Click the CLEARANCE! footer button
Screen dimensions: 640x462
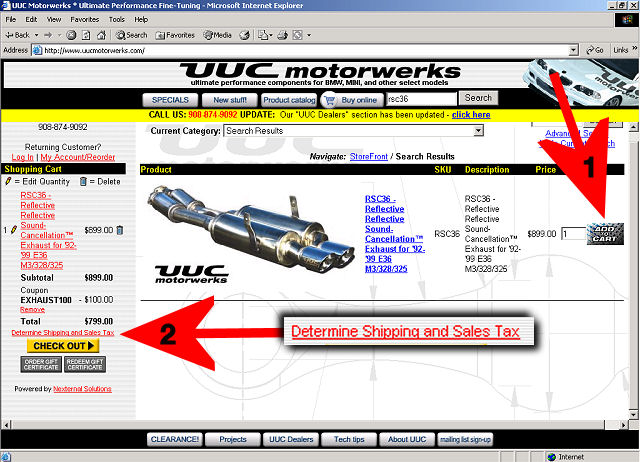coord(175,440)
